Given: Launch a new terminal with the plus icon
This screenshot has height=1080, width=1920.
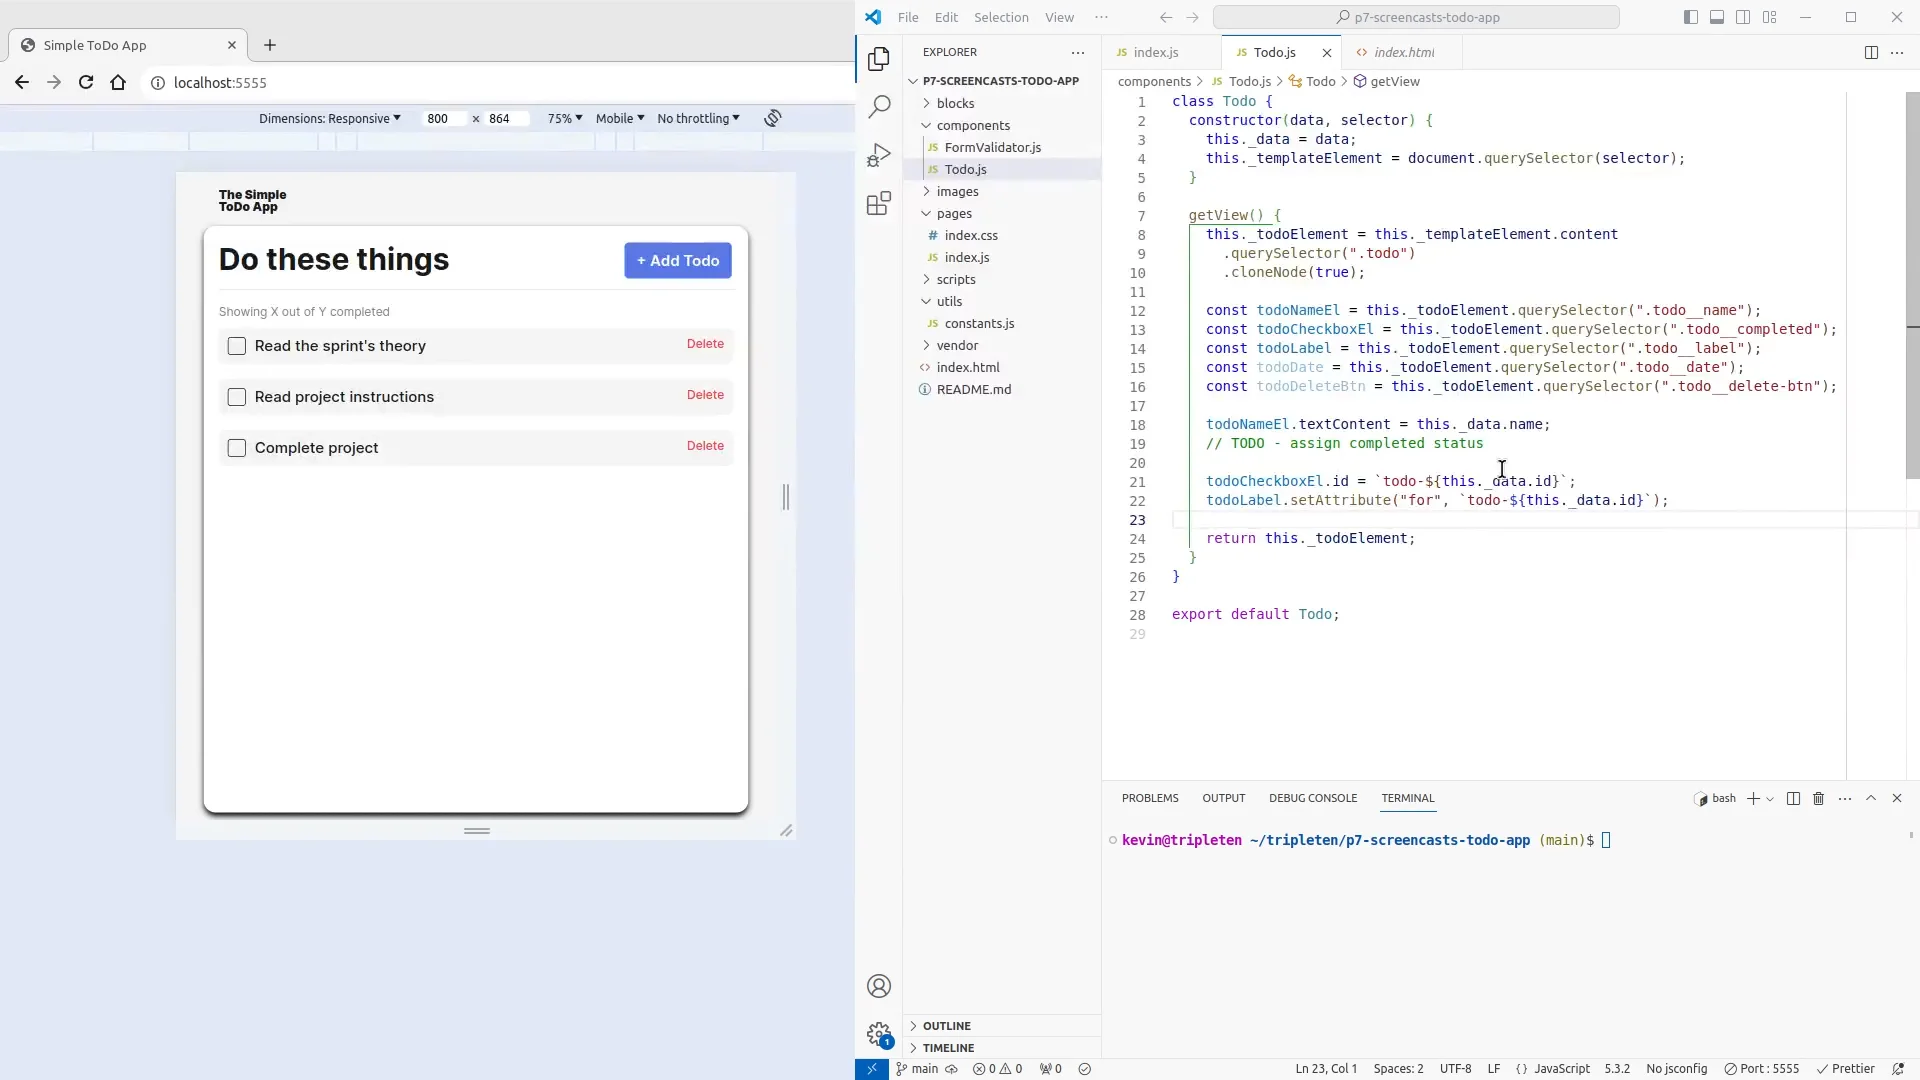Looking at the screenshot, I should [x=1753, y=798].
